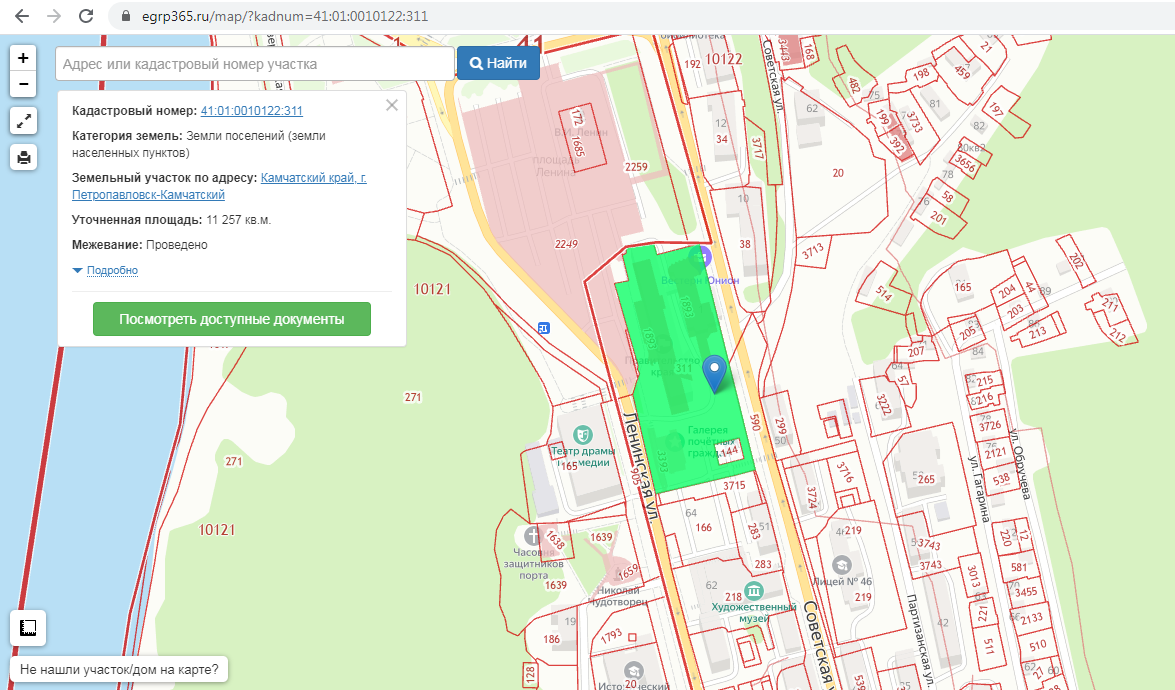The image size is (1175, 690).
Task: Click the blue location pin marker
Action: point(715,373)
